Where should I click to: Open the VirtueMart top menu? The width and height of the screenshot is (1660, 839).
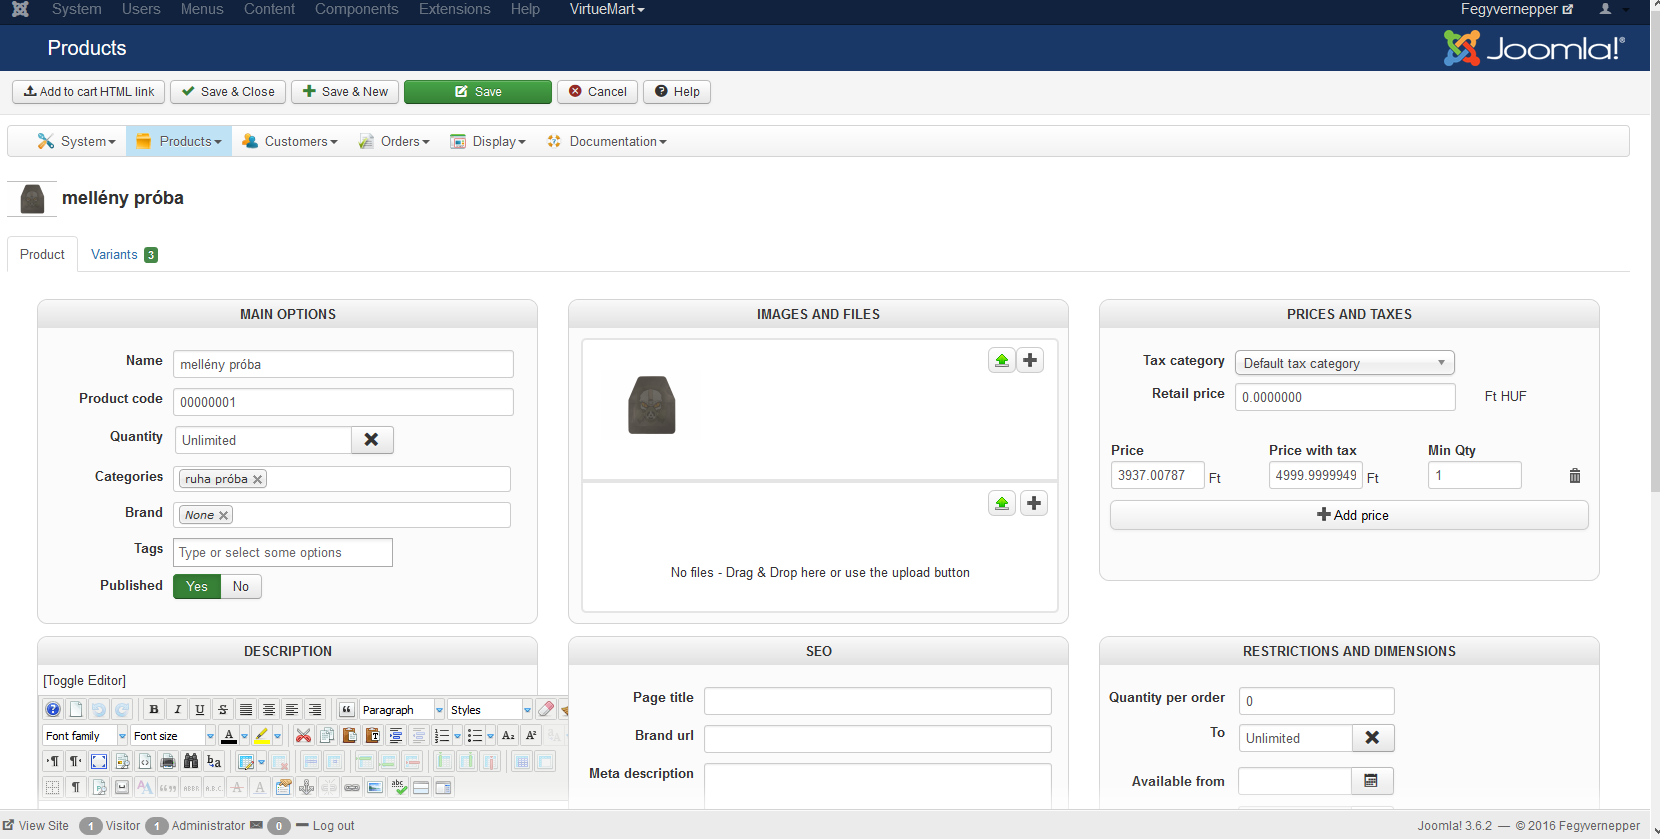607,9
